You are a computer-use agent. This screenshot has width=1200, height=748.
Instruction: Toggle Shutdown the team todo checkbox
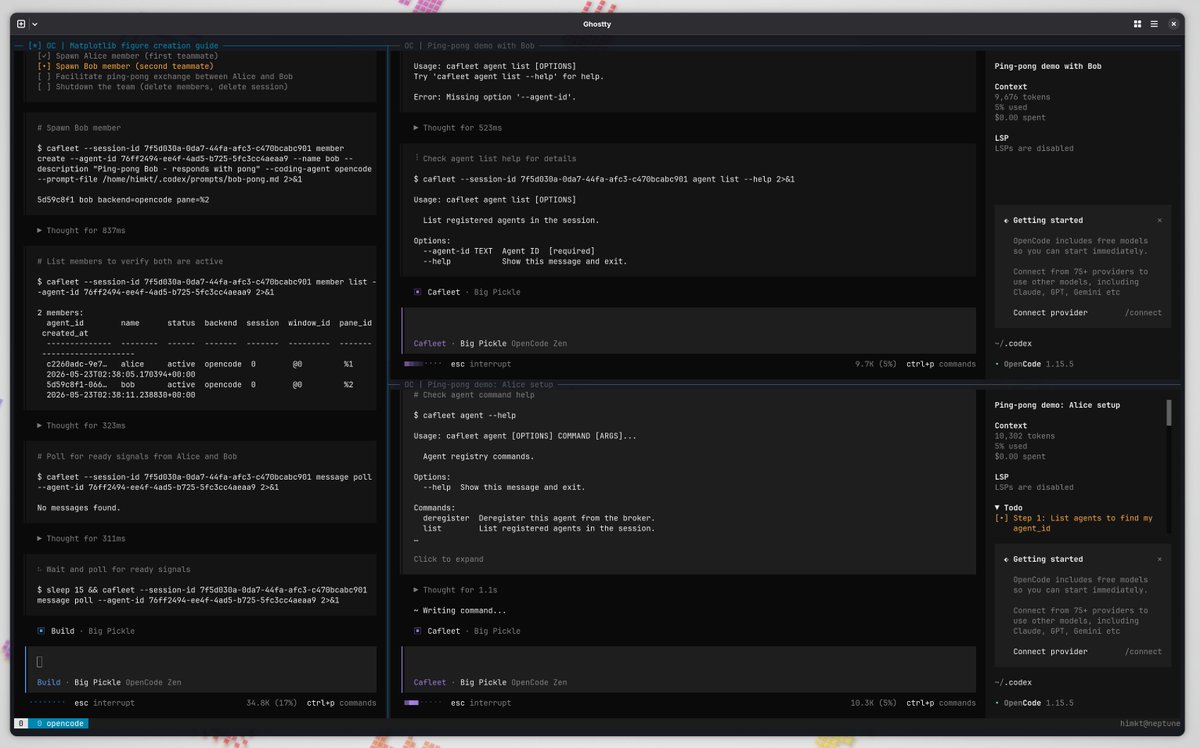[44, 87]
